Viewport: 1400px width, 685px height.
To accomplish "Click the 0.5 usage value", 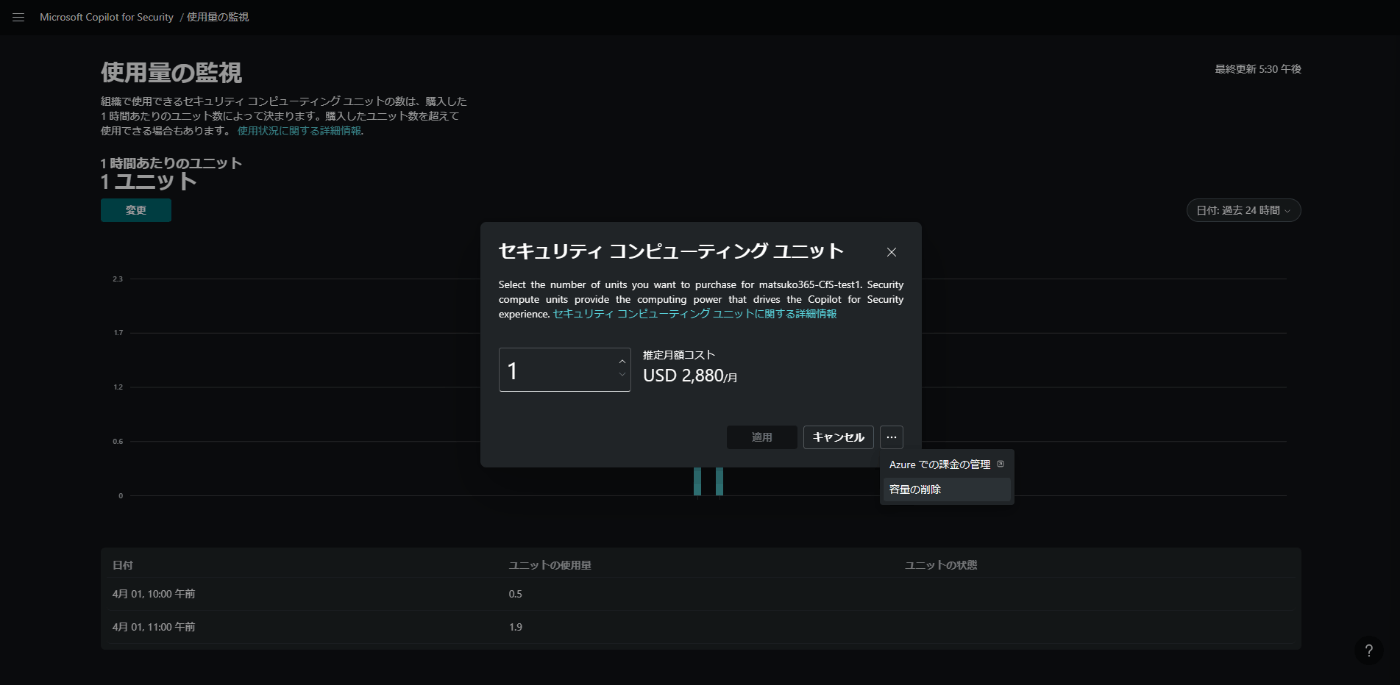I will pyautogui.click(x=516, y=594).
